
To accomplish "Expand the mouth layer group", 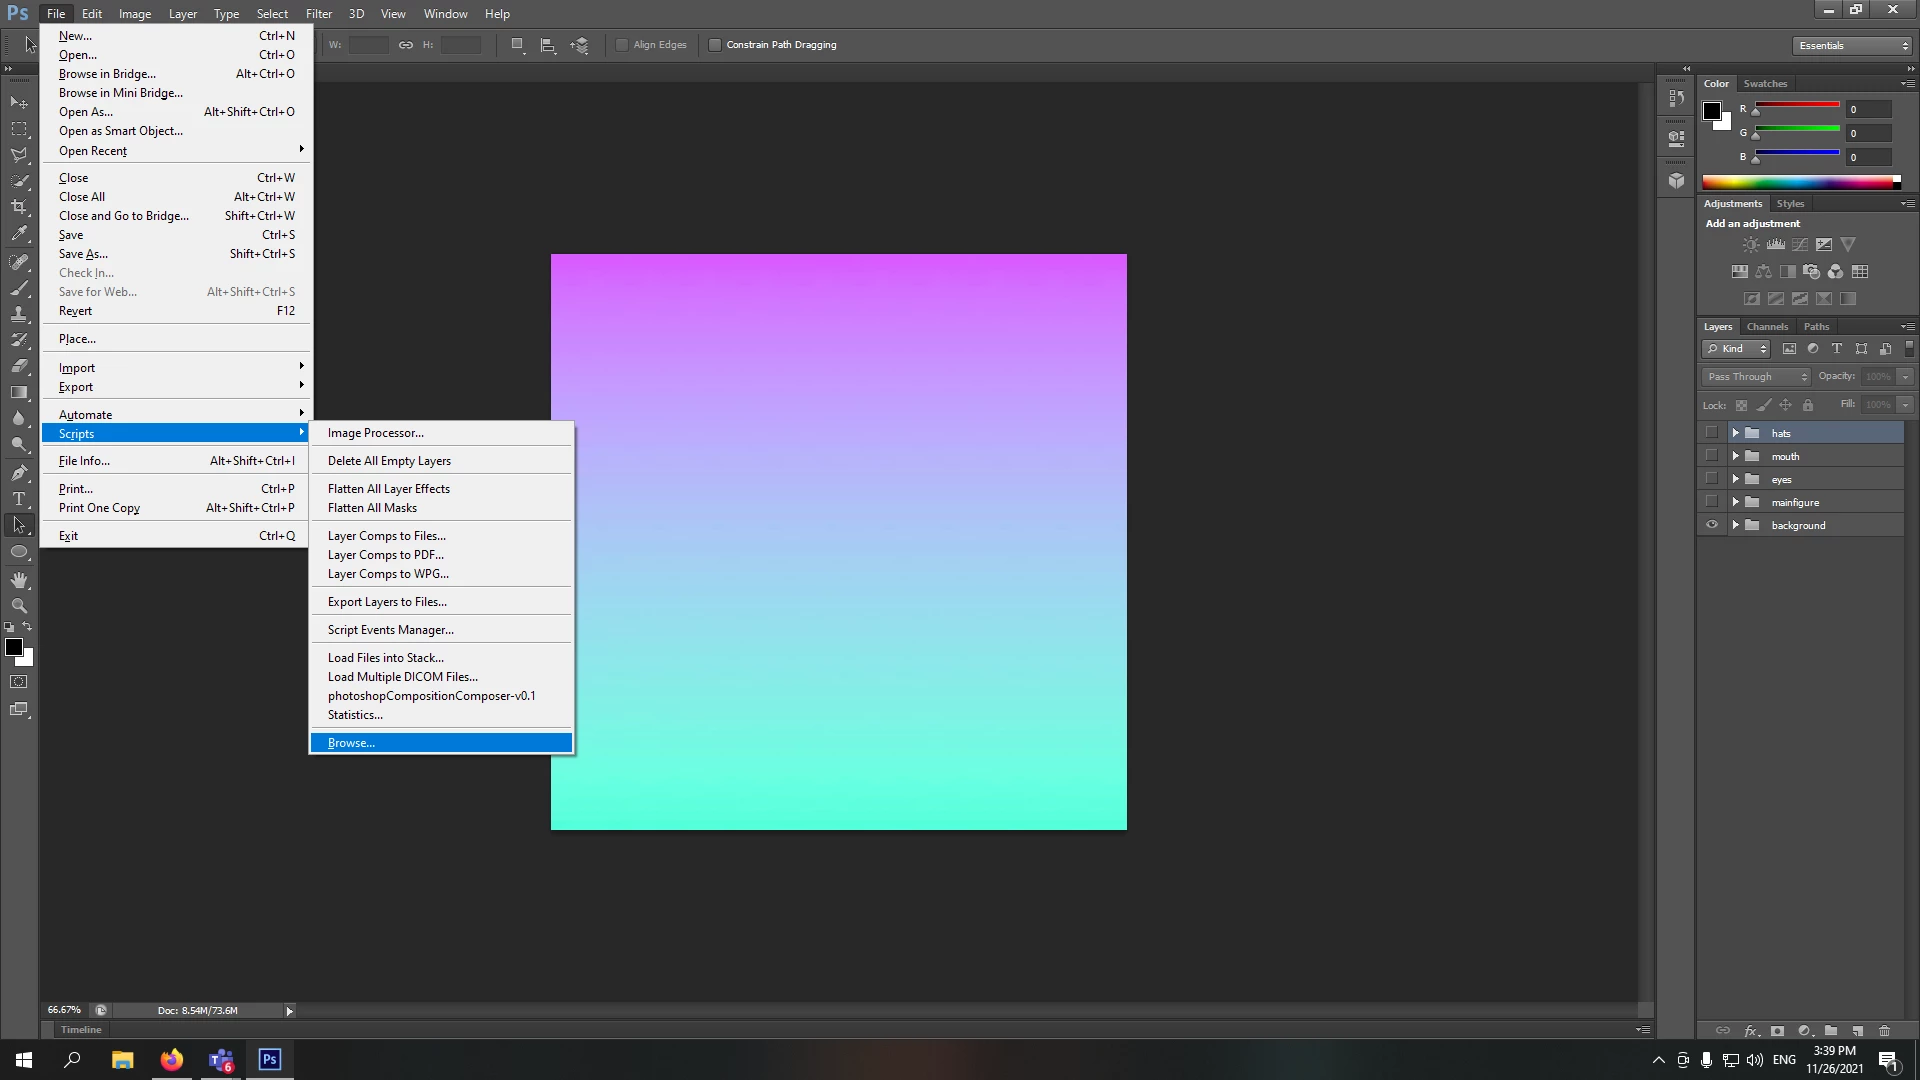I will pos(1736,456).
